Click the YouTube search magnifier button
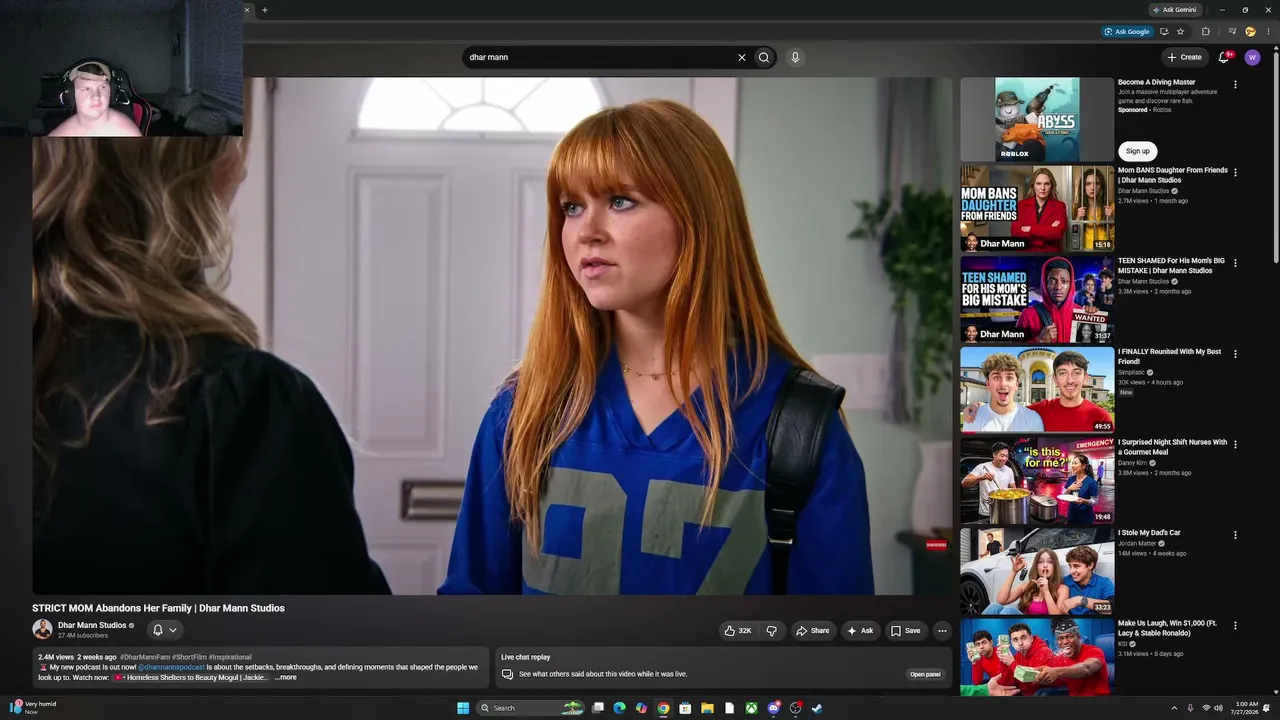 coord(764,57)
